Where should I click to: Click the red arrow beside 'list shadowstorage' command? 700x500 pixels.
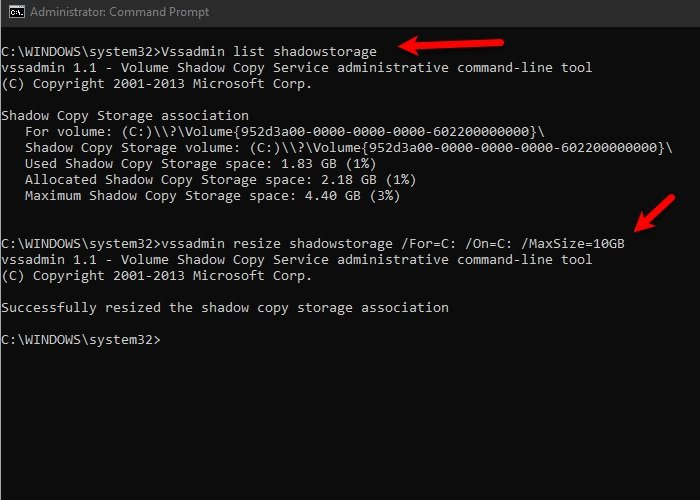pos(450,45)
